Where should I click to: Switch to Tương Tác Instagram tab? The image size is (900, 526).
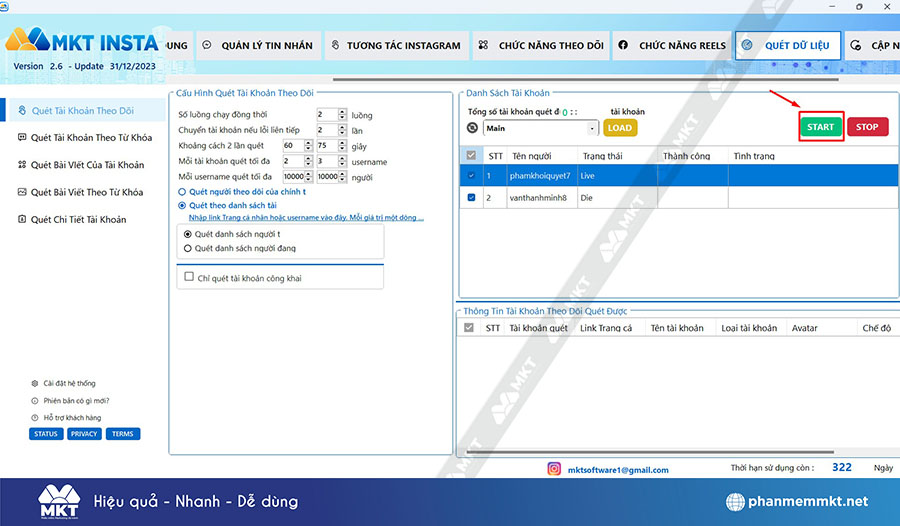coord(398,45)
